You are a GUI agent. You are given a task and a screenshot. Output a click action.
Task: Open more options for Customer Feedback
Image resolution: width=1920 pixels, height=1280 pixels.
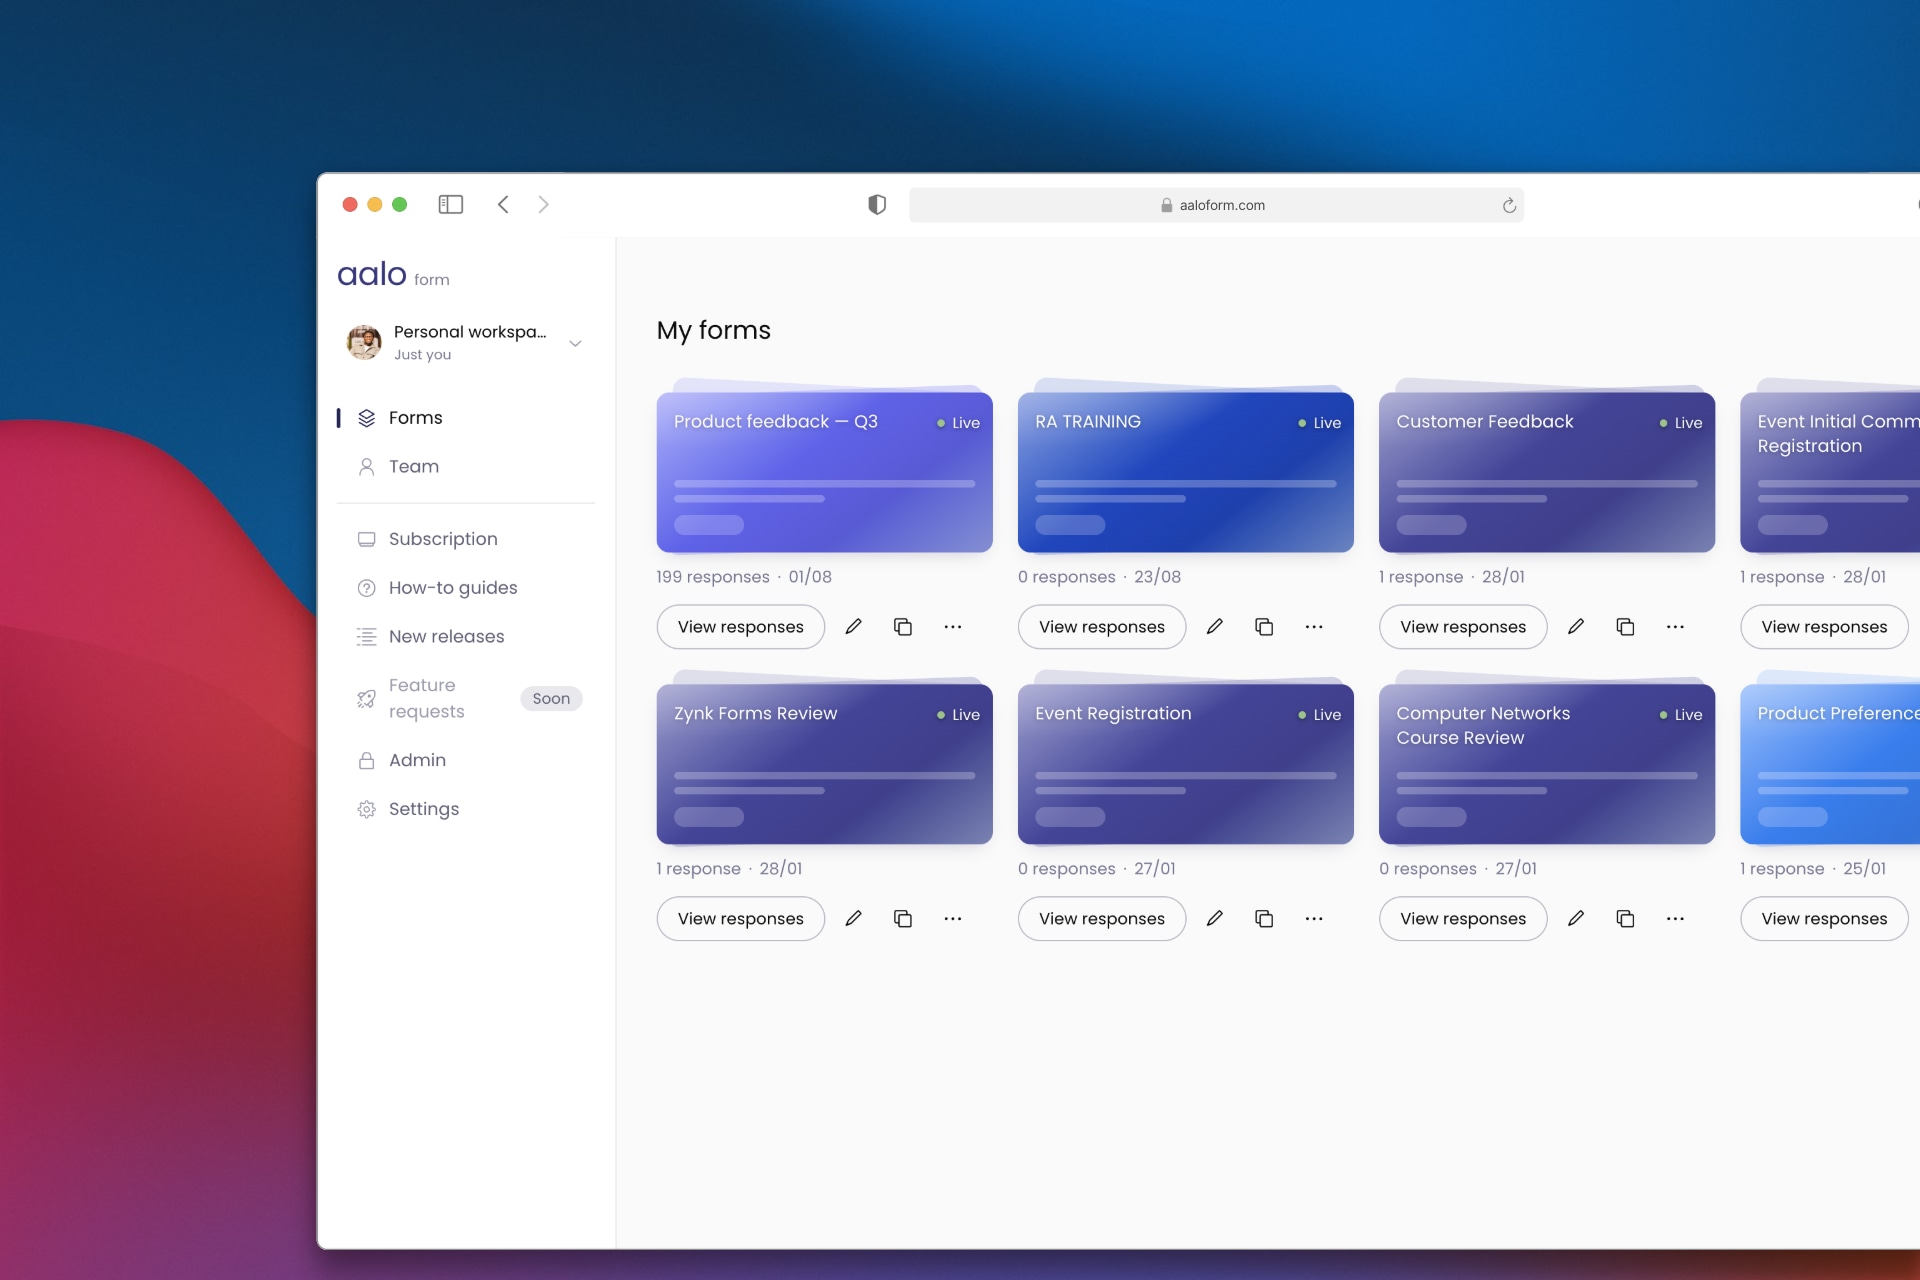click(1675, 627)
